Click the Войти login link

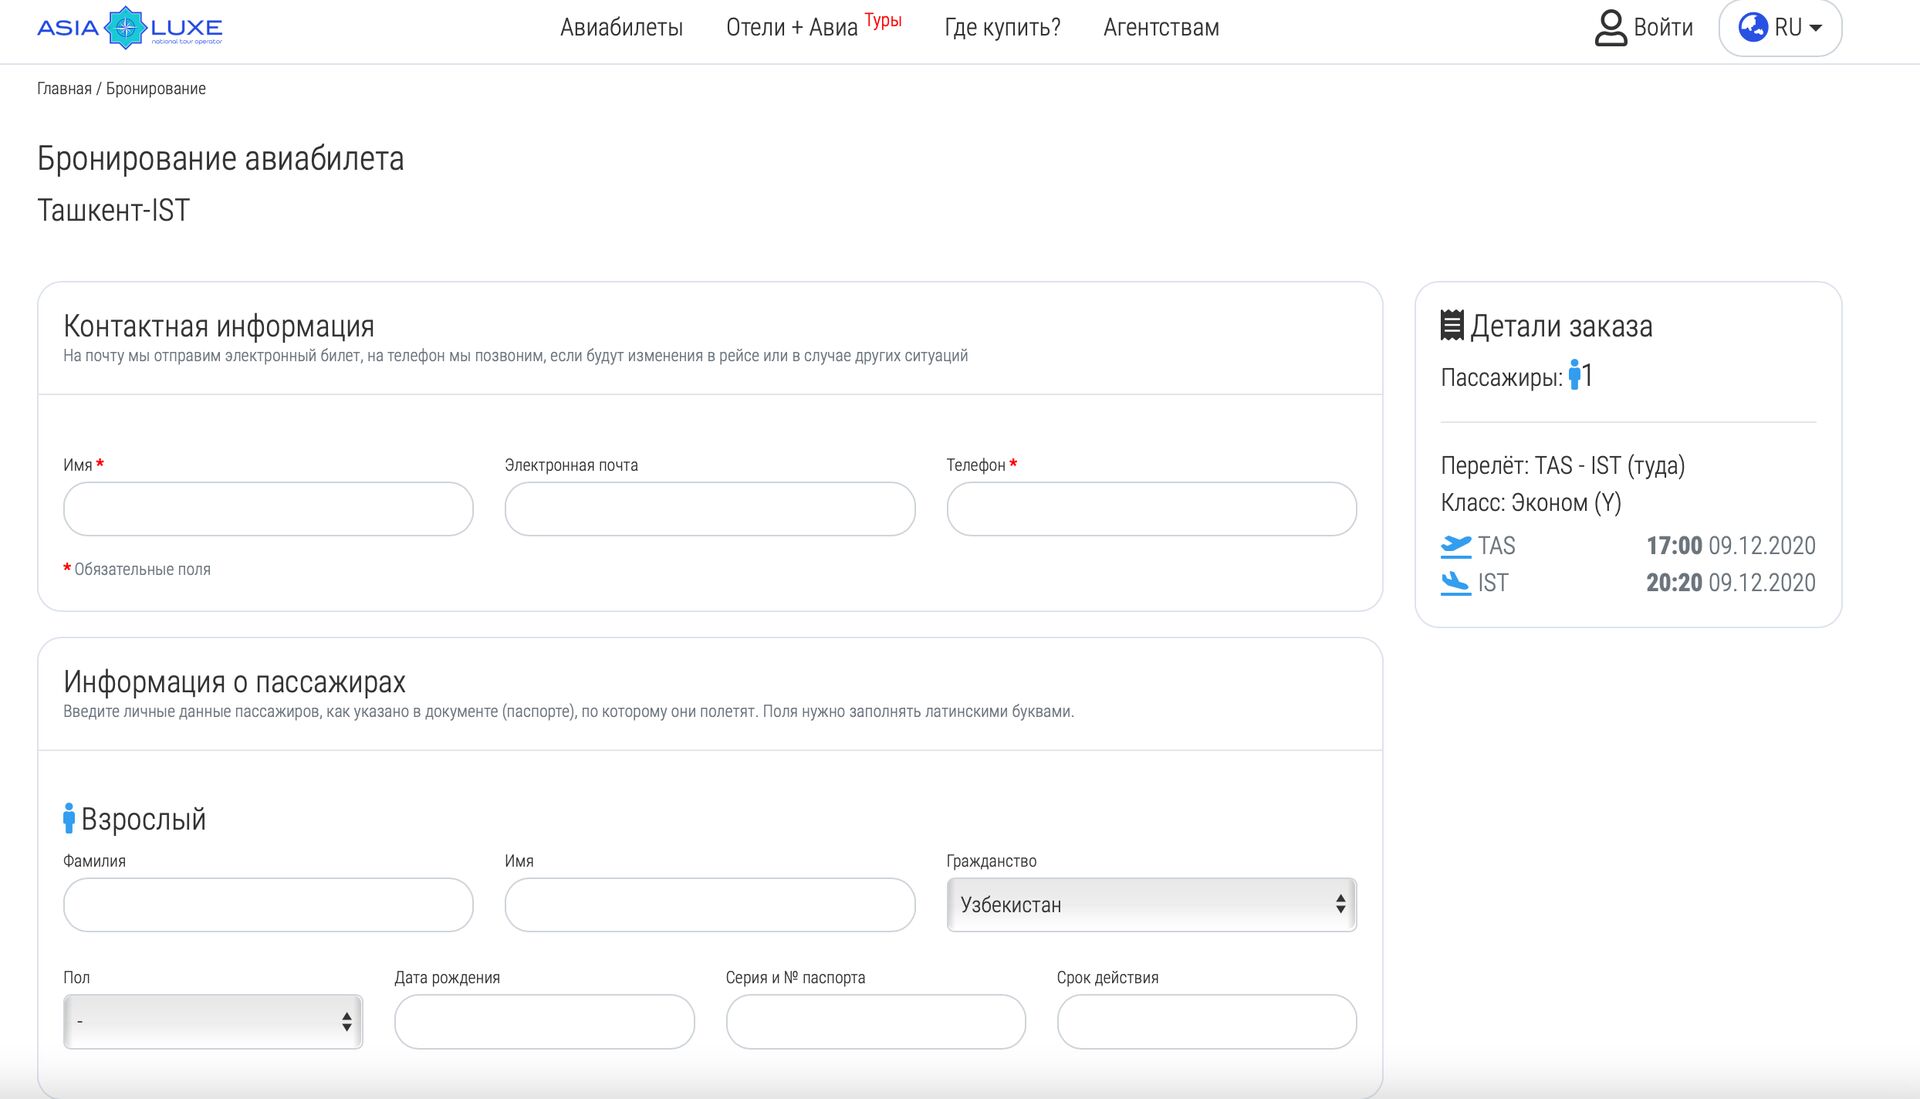[x=1663, y=28]
